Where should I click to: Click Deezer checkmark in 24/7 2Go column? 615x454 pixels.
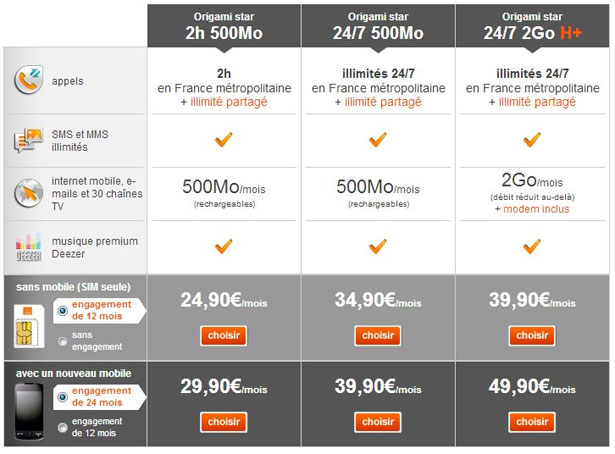pyautogui.click(x=532, y=246)
